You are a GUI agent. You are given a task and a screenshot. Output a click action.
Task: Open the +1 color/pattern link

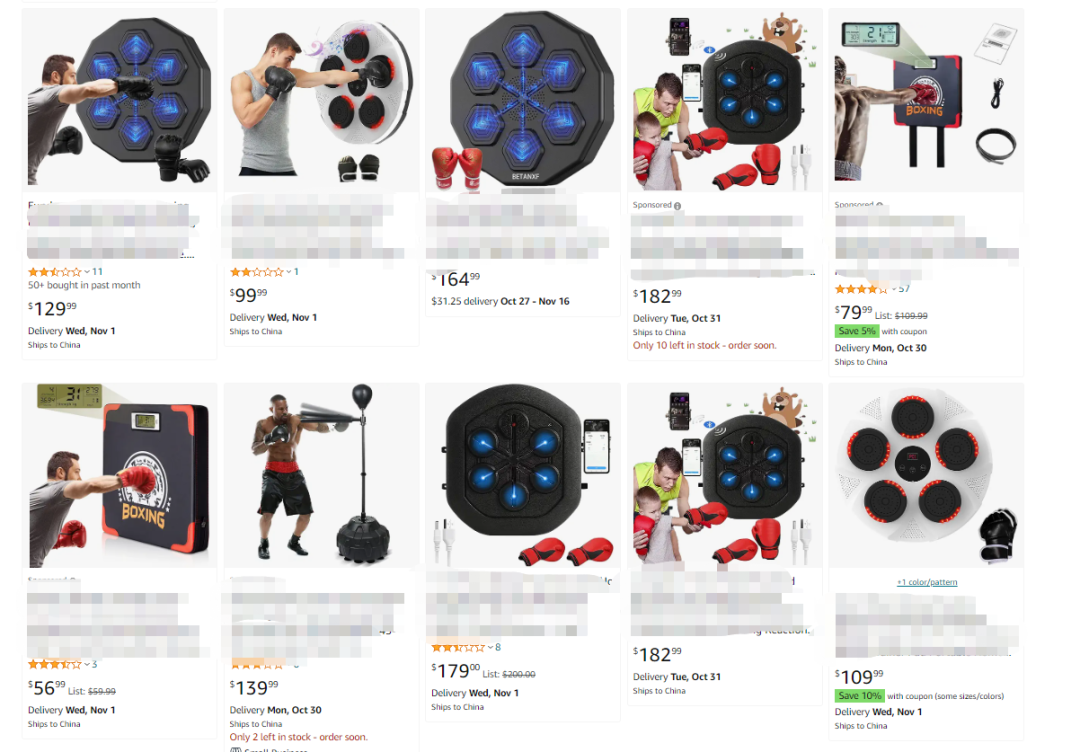click(926, 583)
